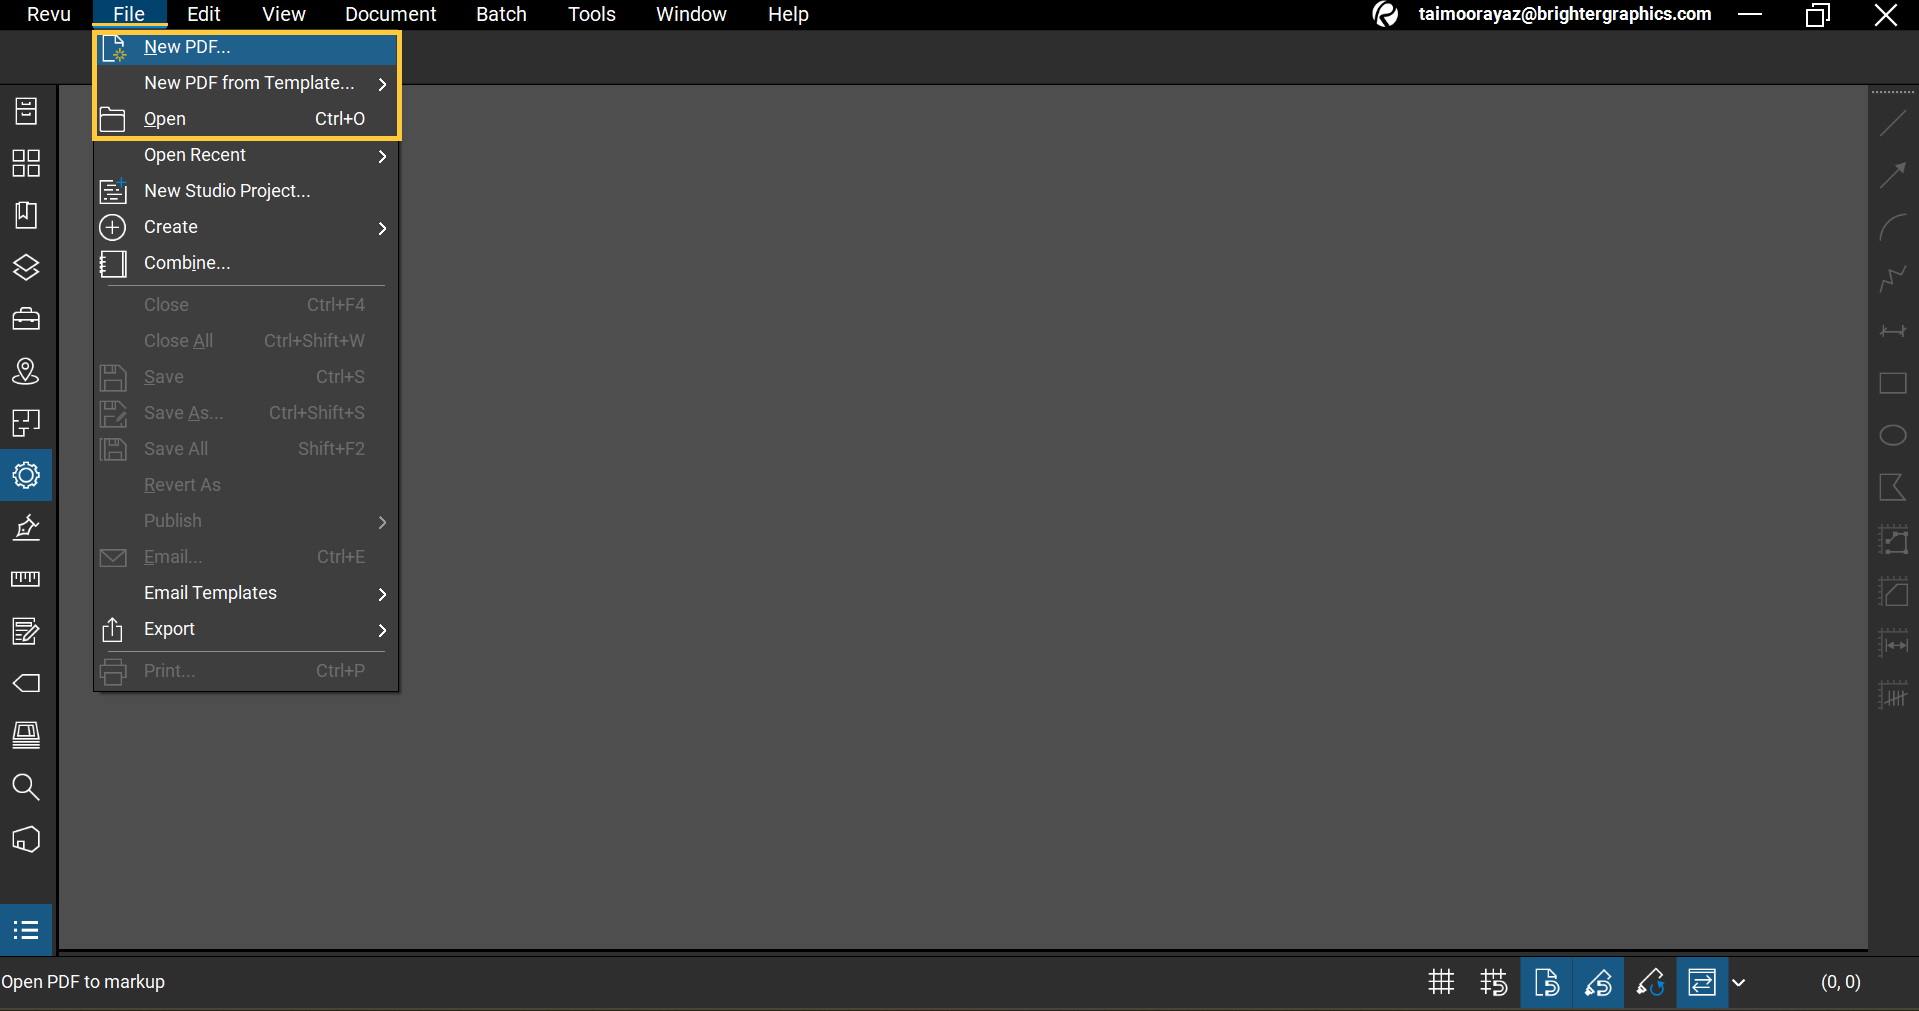The image size is (1919, 1011).
Task: Open the Measurements ruler panel
Action: [x=26, y=579]
